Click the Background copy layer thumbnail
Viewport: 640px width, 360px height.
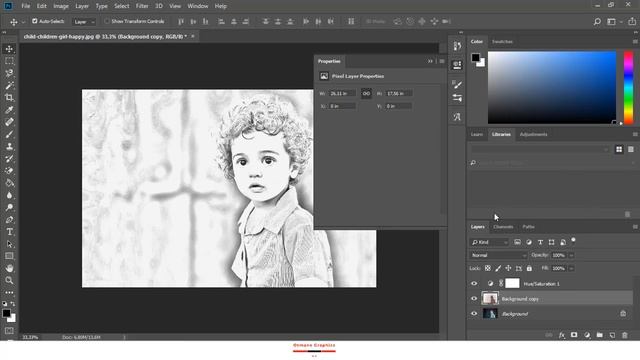(490, 298)
